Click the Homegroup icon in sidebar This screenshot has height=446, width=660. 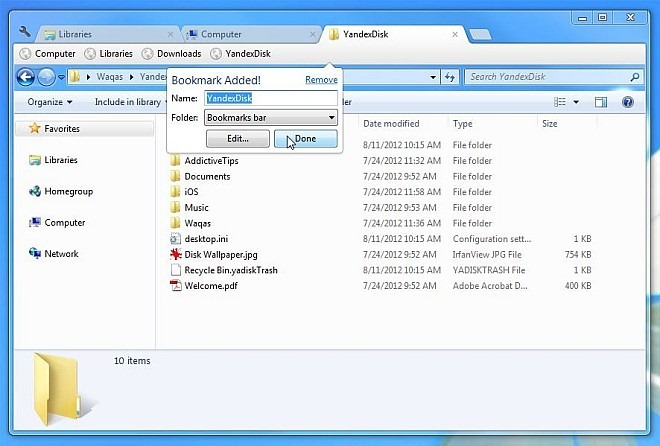(x=35, y=191)
